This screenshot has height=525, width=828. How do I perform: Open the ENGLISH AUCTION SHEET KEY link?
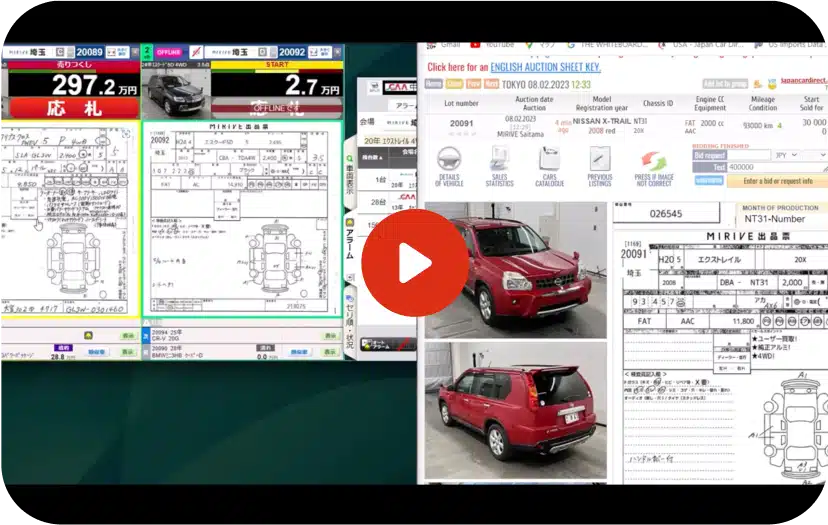[x=546, y=67]
